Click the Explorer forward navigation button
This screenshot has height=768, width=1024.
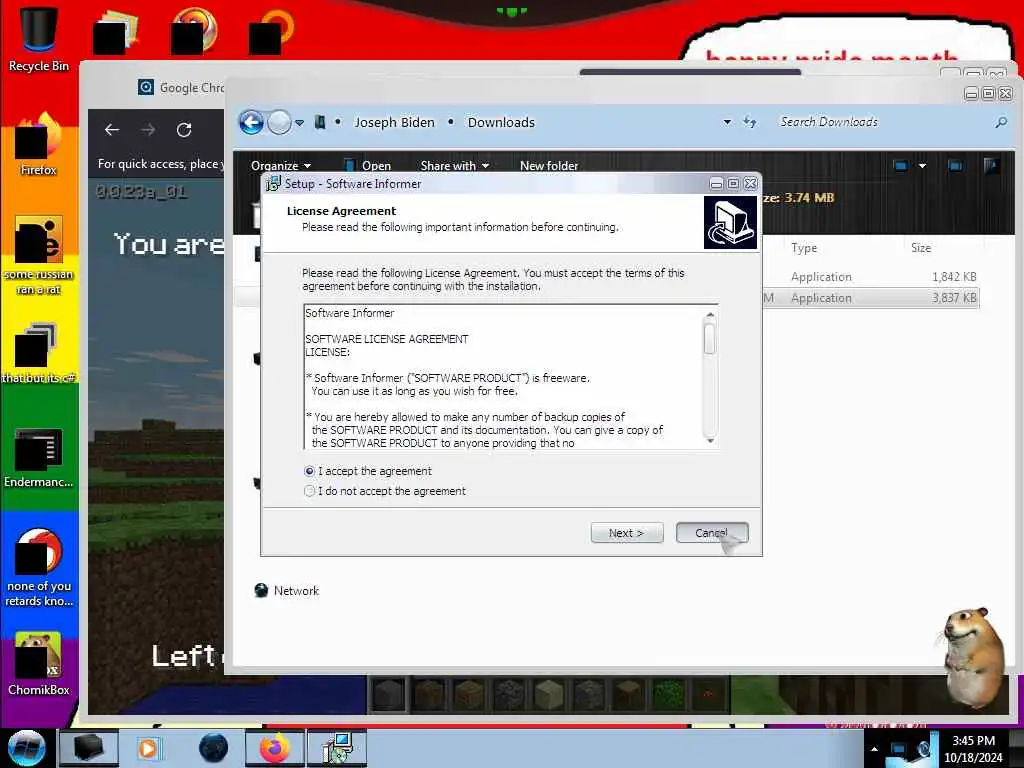point(280,122)
